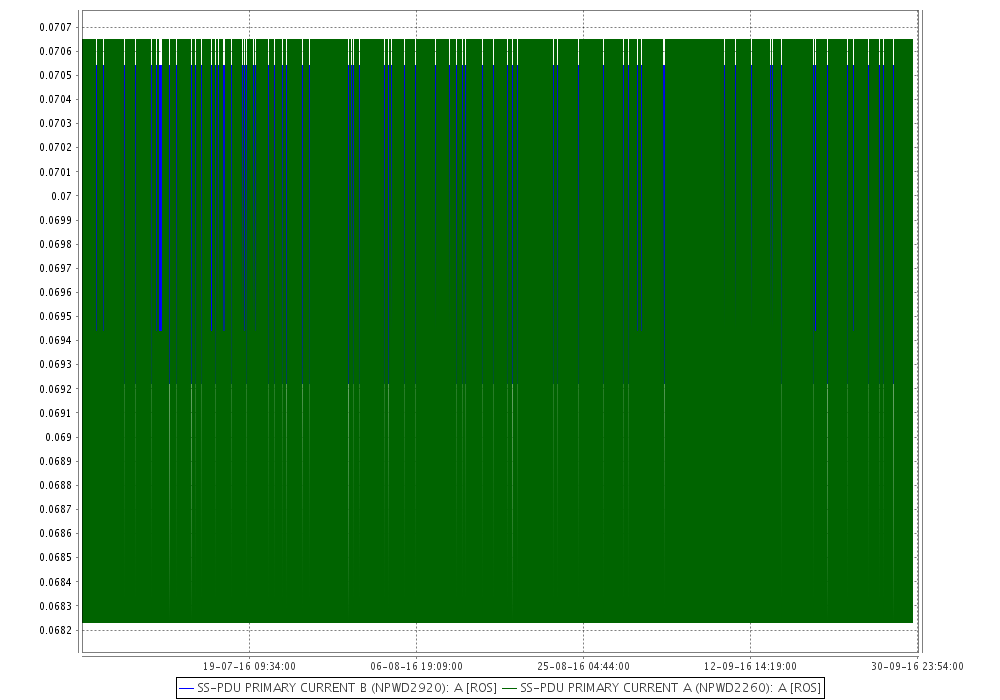Screen dimensions: 1000x700
Task: Click the 0.0682 y-axis label
Action: pyautogui.click(x=55, y=631)
